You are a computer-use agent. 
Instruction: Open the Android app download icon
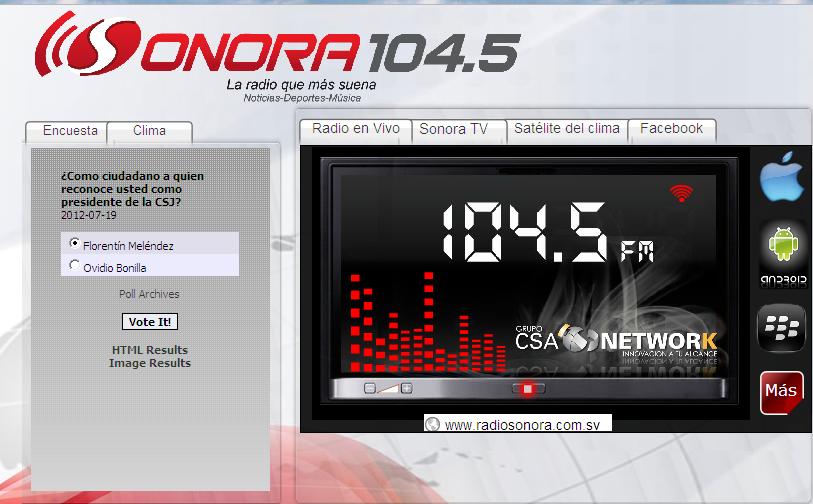pos(783,256)
